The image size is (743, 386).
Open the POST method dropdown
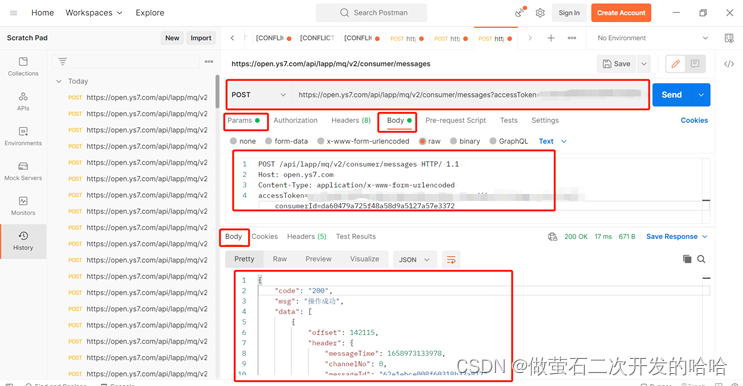point(258,95)
